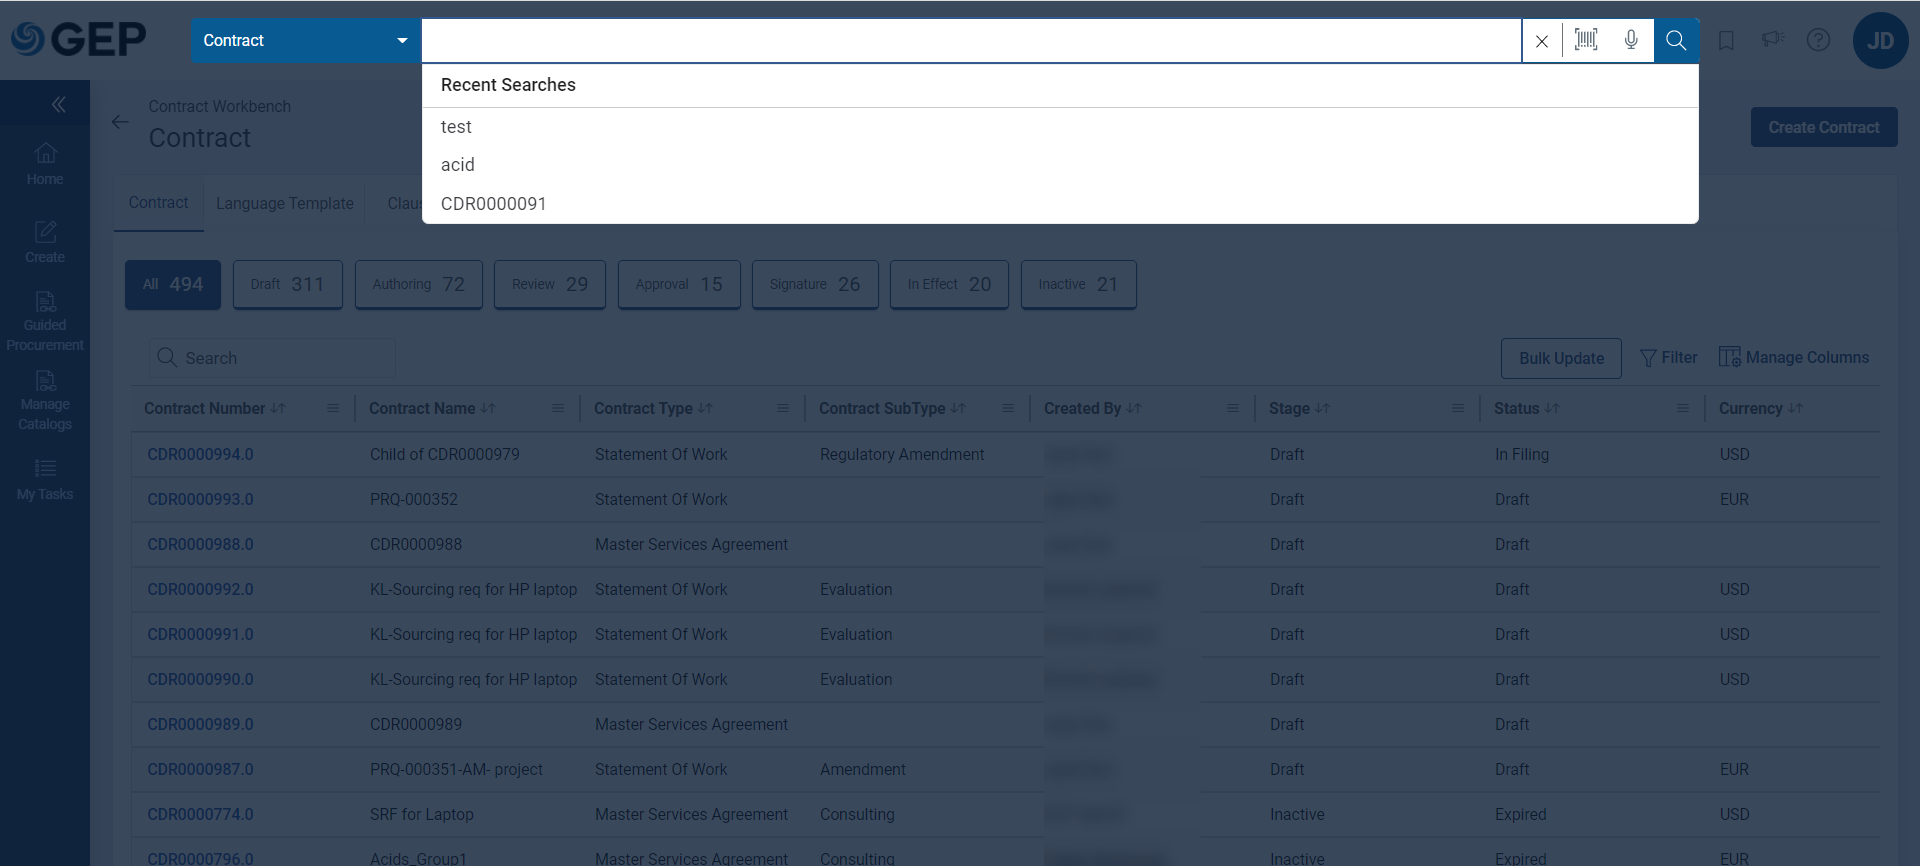Activate the microphone voice search icon
The height and width of the screenshot is (866, 1920).
(x=1631, y=40)
